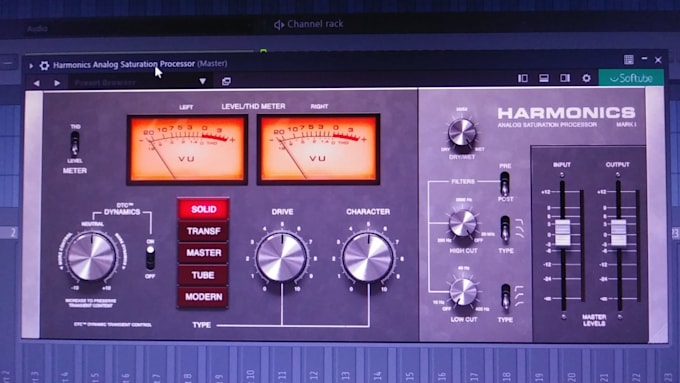Click the Low Cut frequency knob
The height and width of the screenshot is (383, 680).
(463, 291)
